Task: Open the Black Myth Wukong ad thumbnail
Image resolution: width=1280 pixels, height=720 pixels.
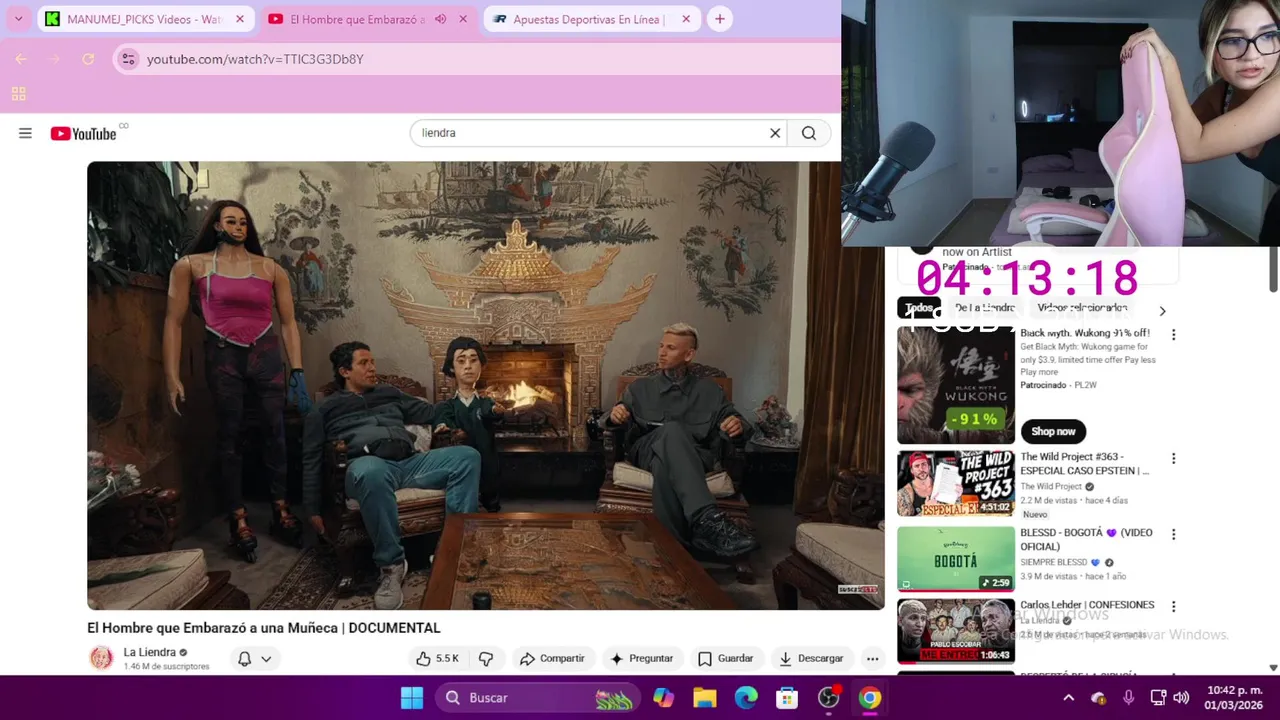Action: click(x=956, y=385)
